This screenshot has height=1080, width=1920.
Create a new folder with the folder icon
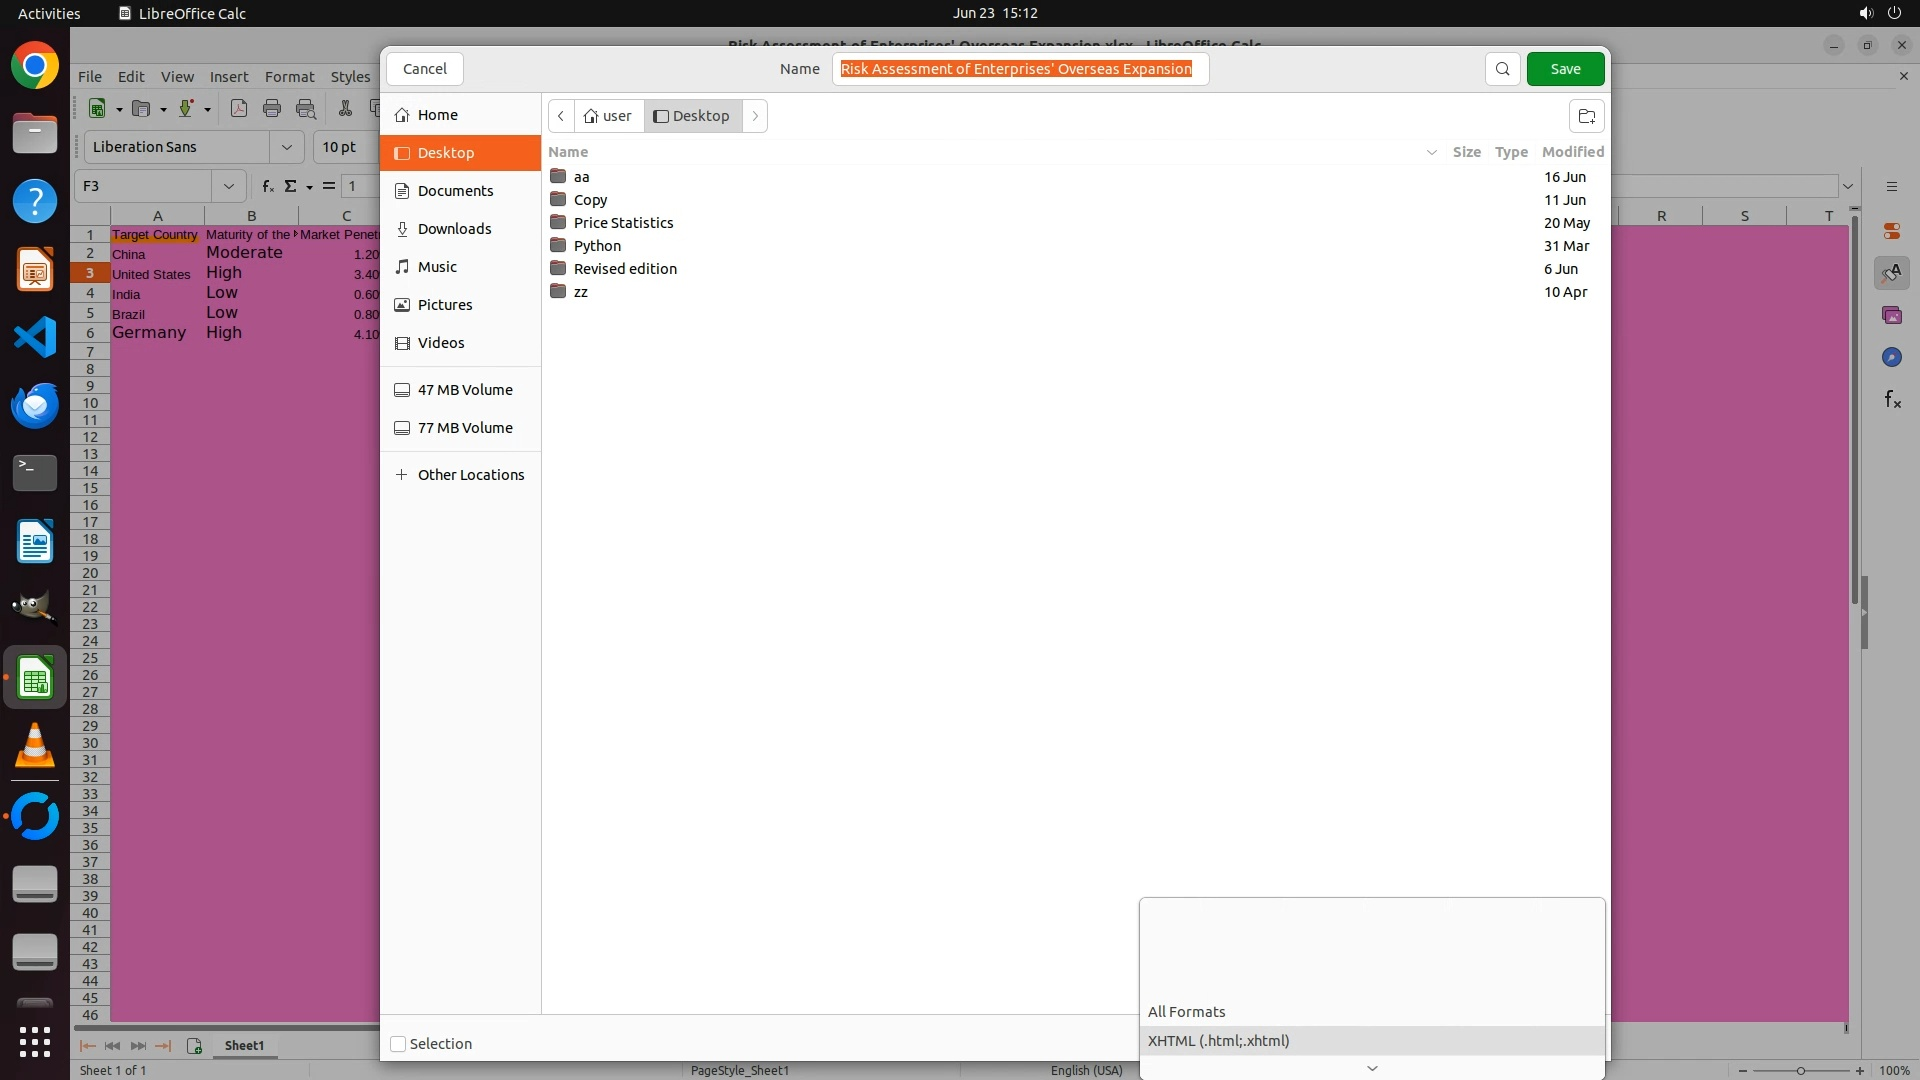point(1586,116)
